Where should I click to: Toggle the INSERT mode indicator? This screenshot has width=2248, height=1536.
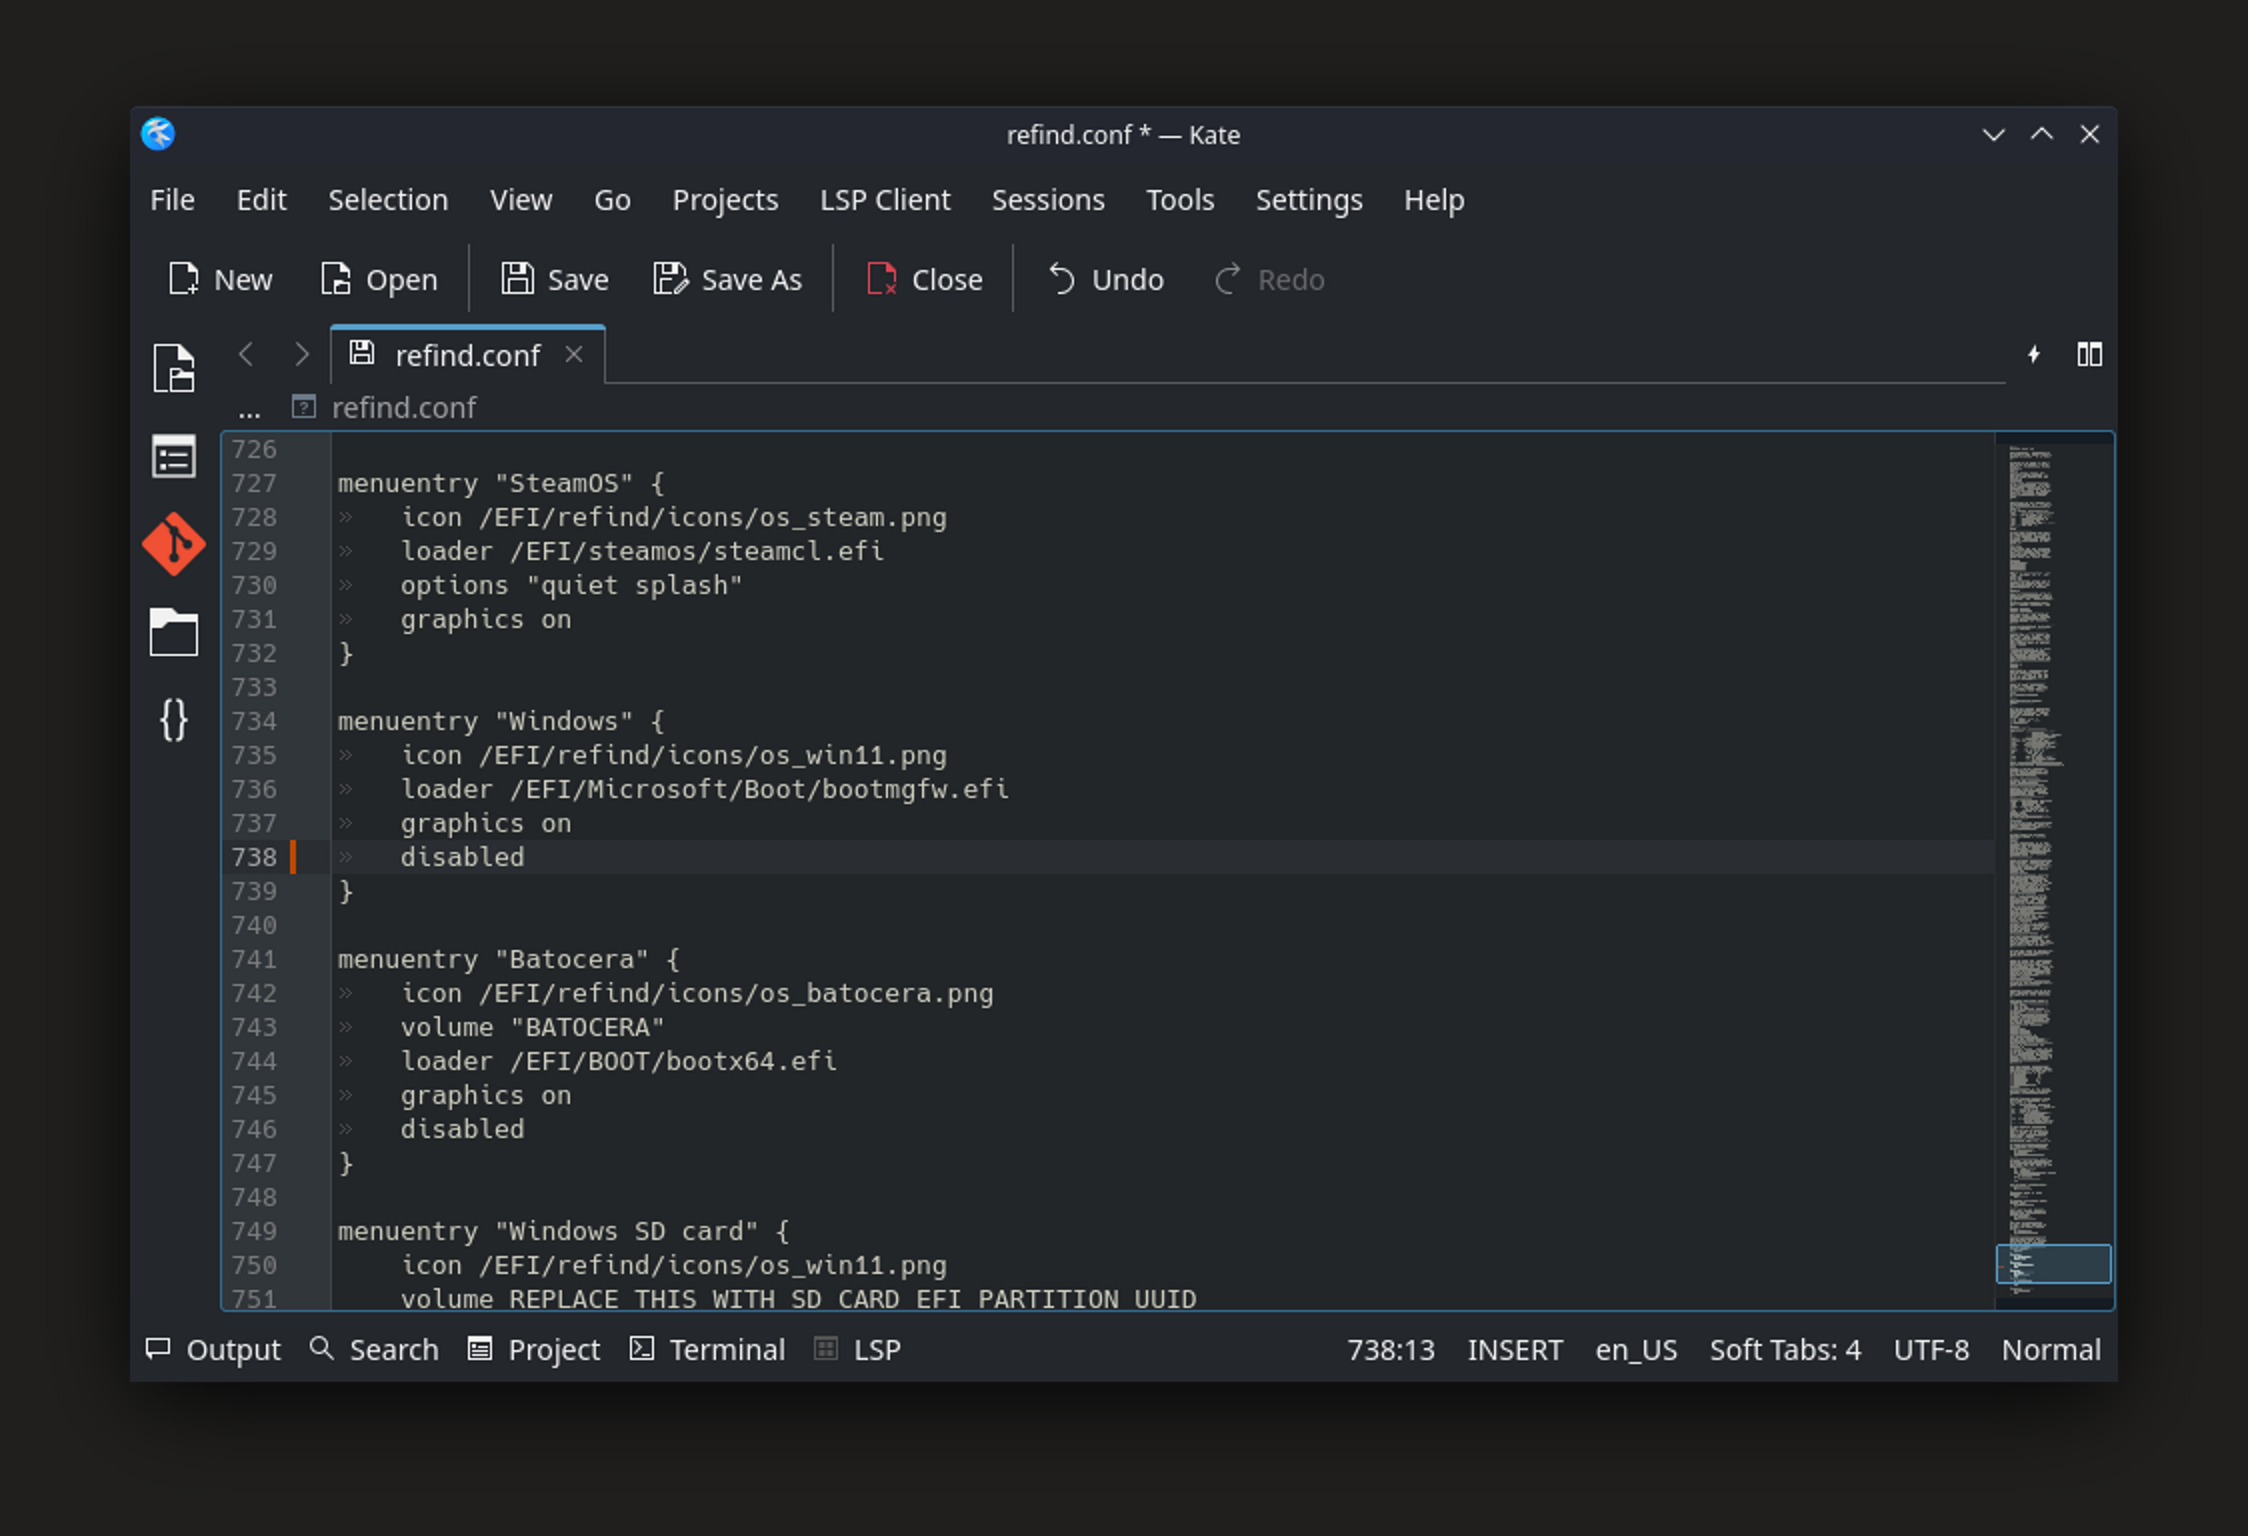coord(1514,1350)
